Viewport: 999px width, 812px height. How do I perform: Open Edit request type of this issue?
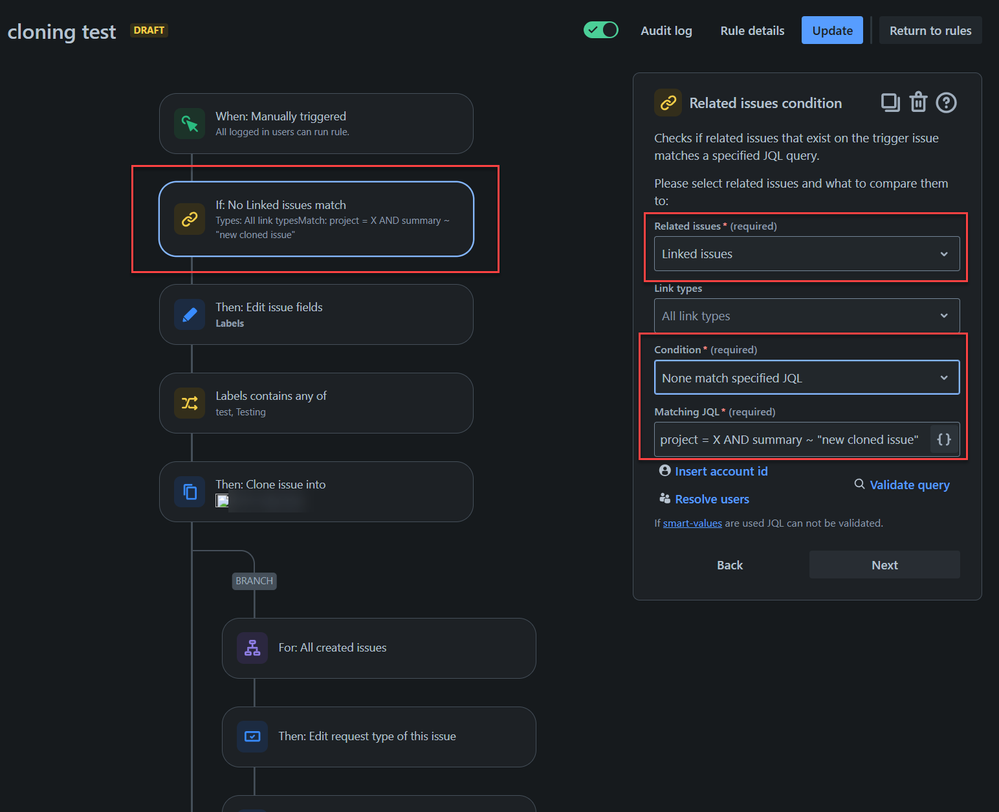[378, 736]
